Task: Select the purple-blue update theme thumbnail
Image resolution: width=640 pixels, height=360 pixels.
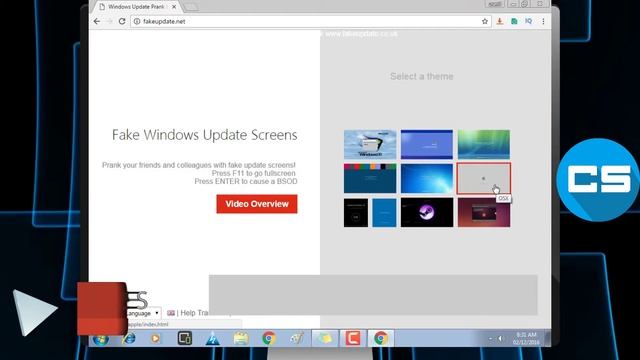Action: pos(427,144)
